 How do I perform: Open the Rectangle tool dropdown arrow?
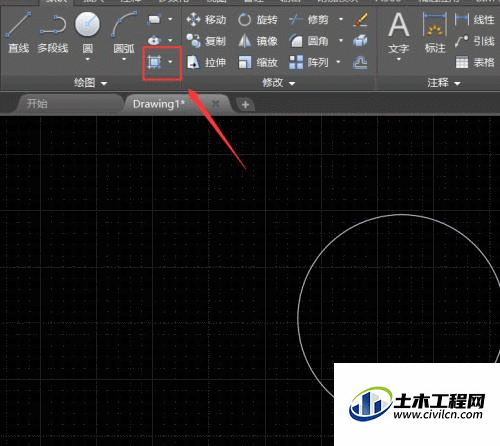pos(170,19)
